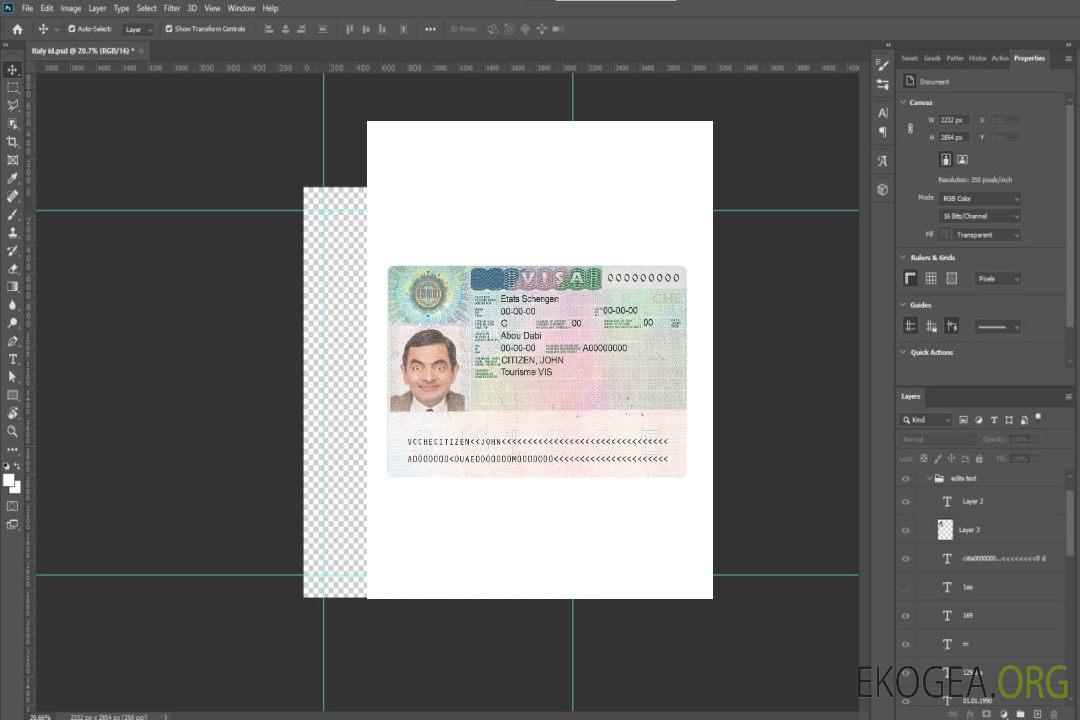Open the Filter menu
Screen dimensions: 1080x720
point(172,8)
